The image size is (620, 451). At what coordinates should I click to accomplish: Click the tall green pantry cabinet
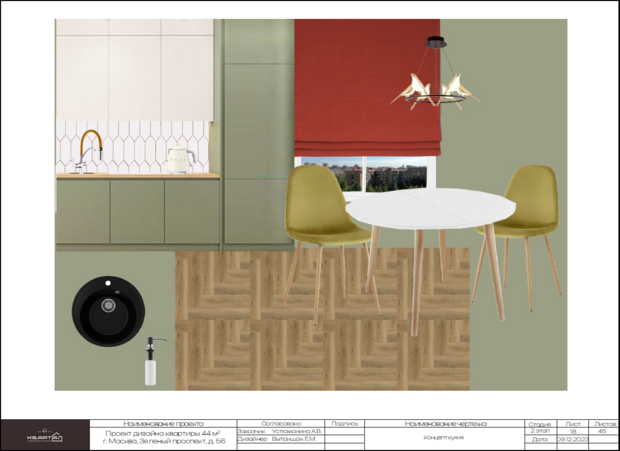point(259,132)
